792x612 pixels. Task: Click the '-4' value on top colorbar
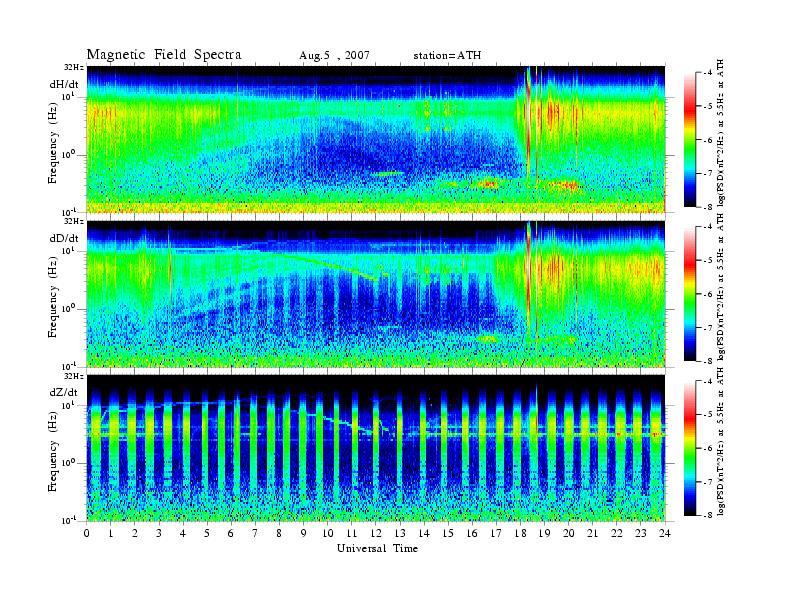(706, 73)
